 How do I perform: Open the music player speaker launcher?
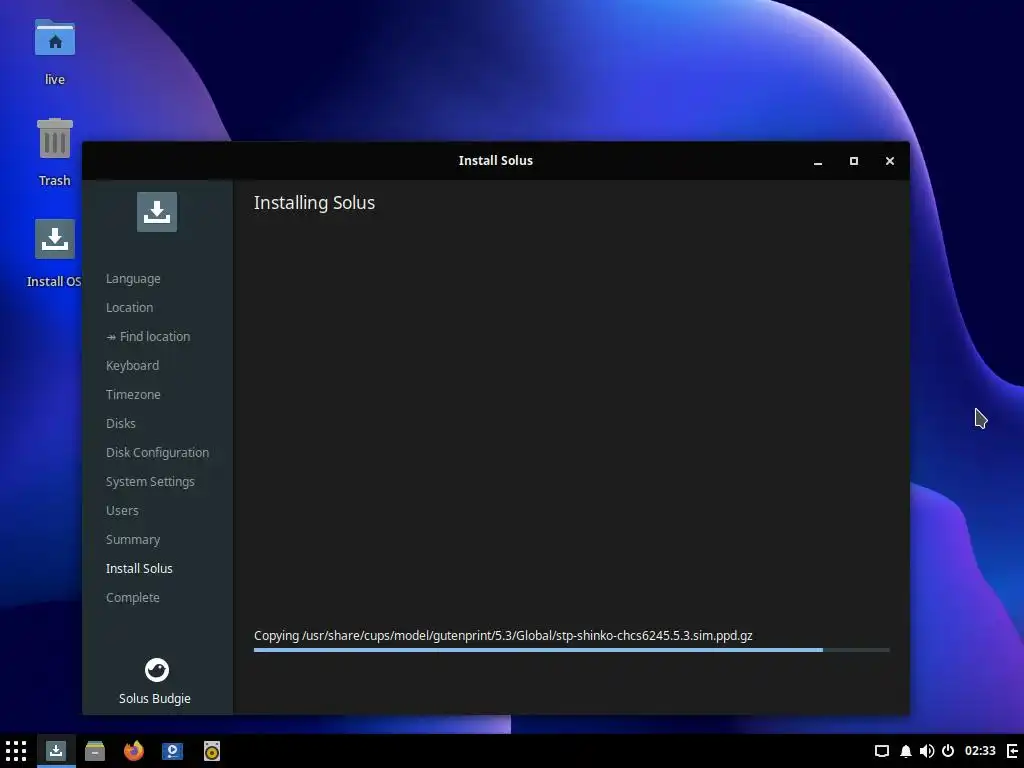[x=212, y=751]
